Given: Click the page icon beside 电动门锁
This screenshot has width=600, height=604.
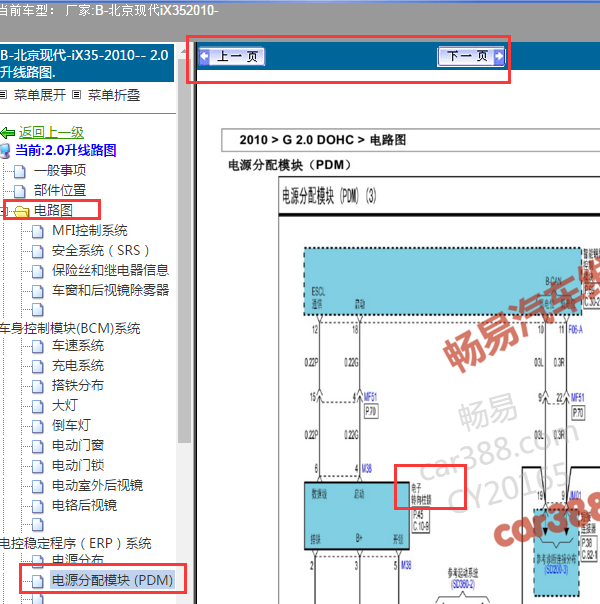Looking at the screenshot, I should click(37, 467).
